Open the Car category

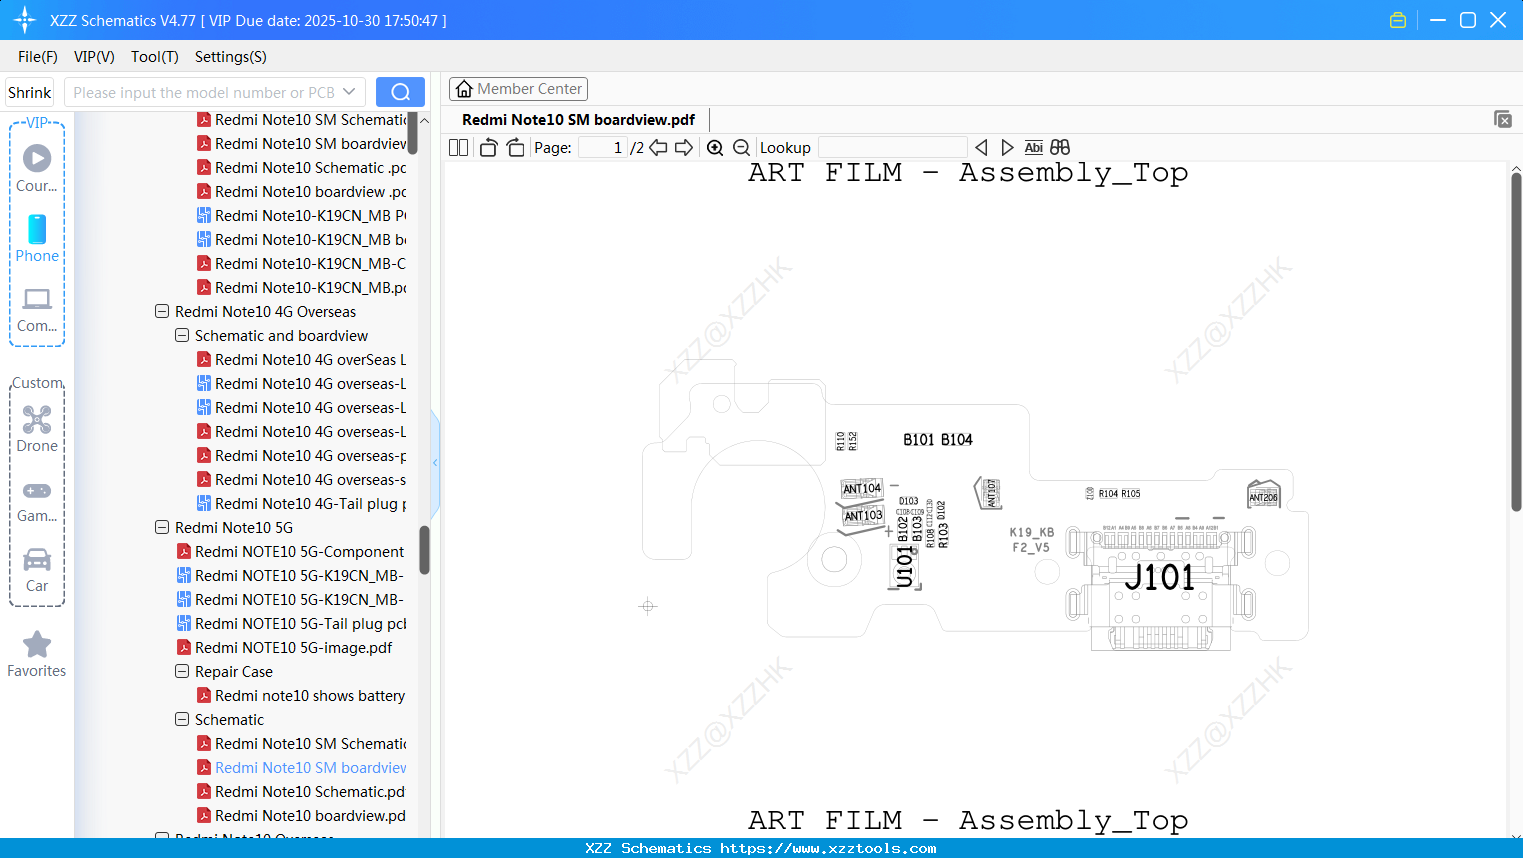coord(37,569)
